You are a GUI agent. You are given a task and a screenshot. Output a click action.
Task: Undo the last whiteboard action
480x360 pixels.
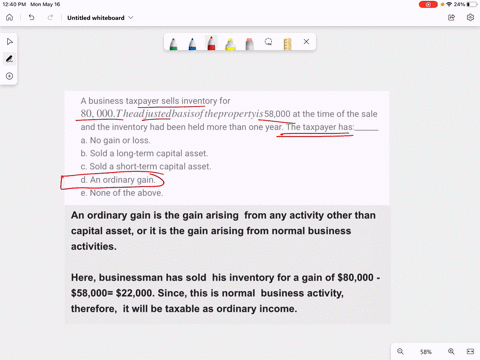(31, 17)
